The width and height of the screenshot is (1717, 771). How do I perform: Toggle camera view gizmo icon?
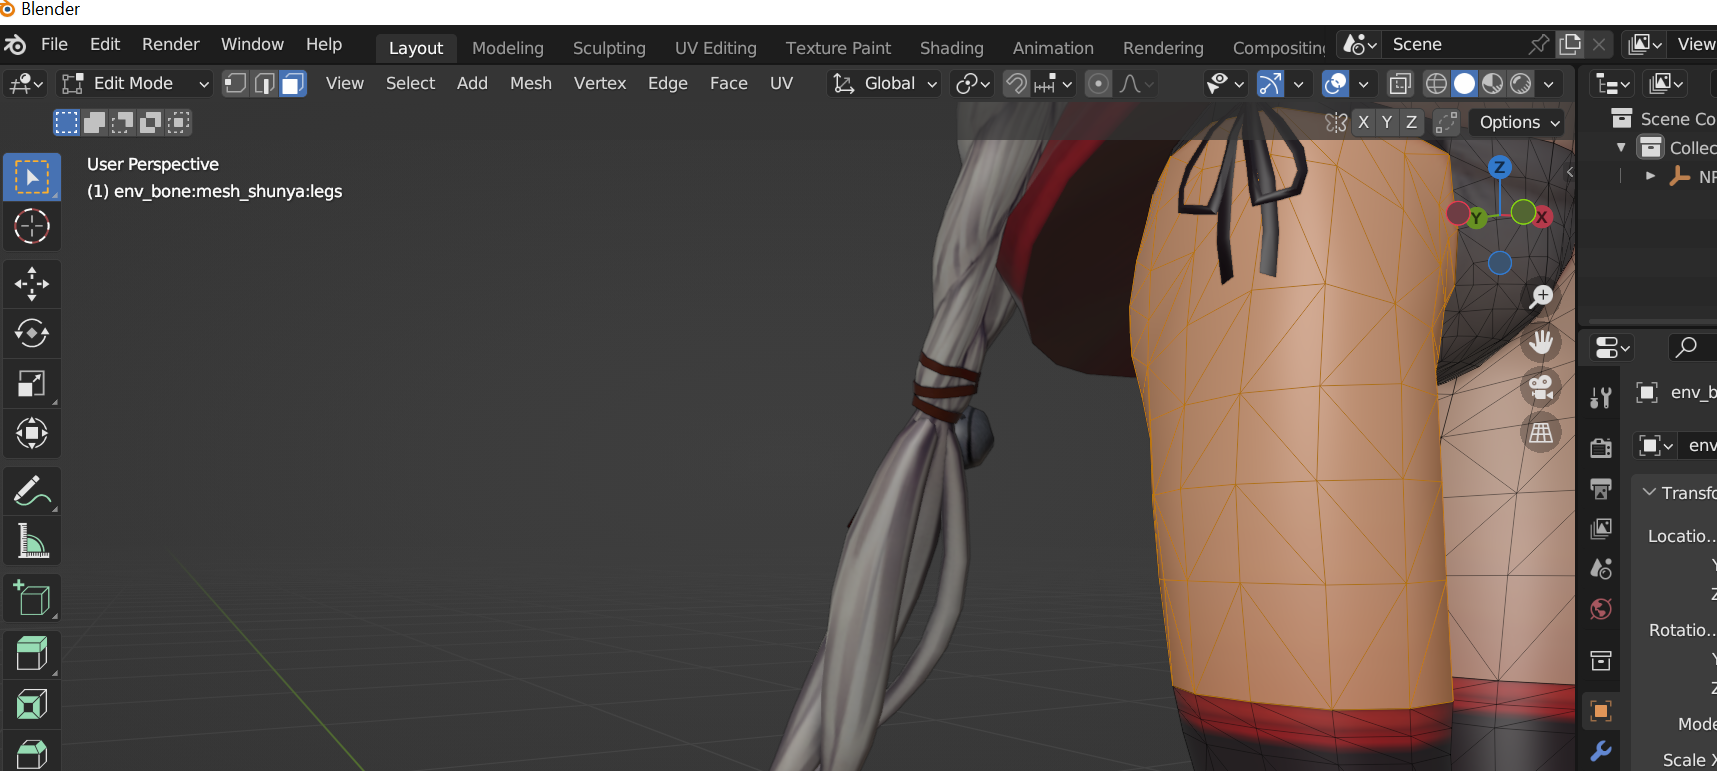click(x=1541, y=387)
